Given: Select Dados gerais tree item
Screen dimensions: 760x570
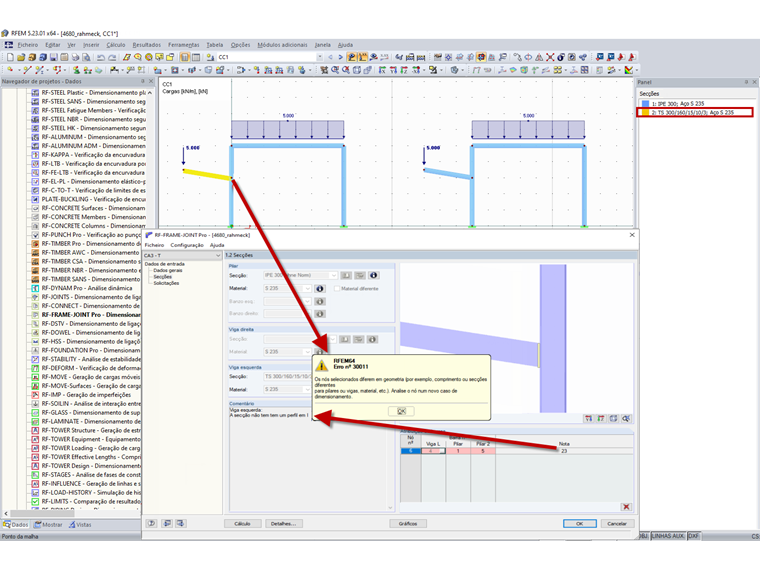Looking at the screenshot, I should click(x=168, y=270).
